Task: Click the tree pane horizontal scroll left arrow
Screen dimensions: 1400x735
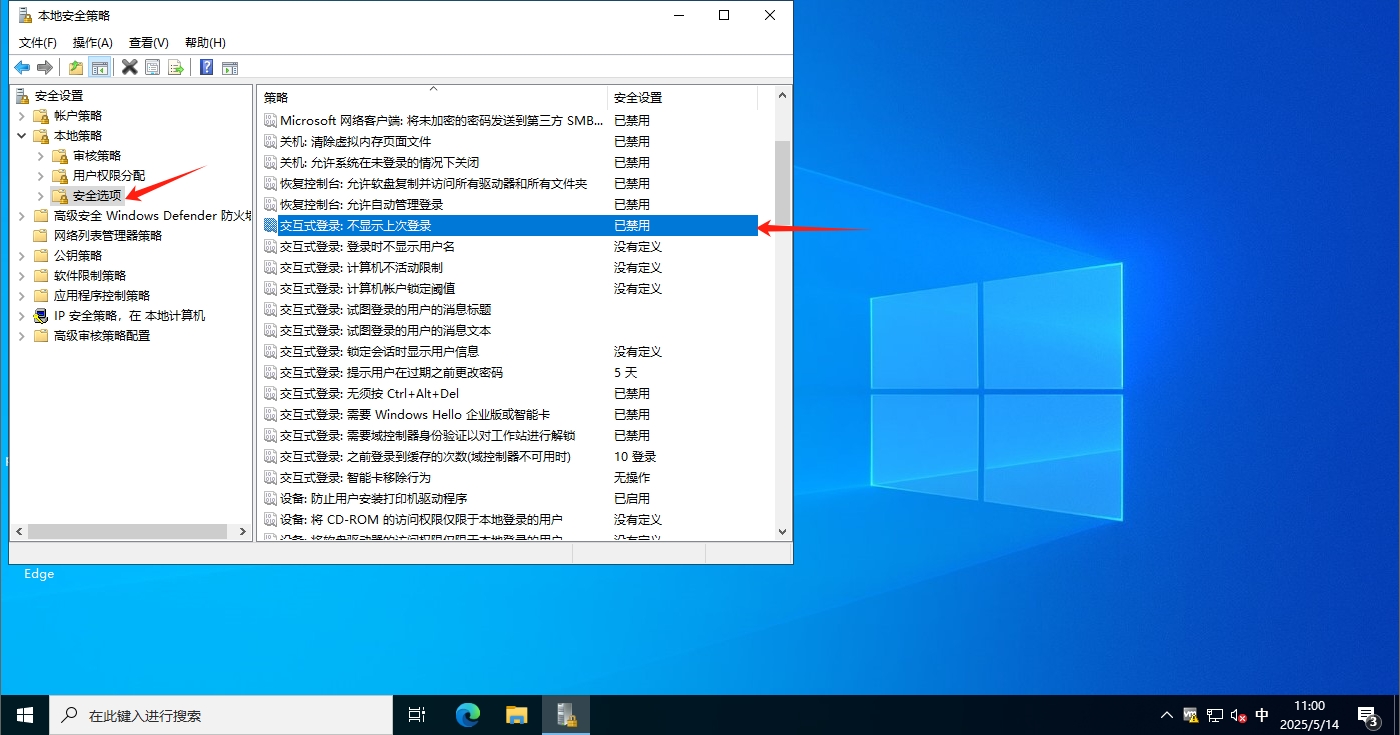Action: tap(19, 532)
